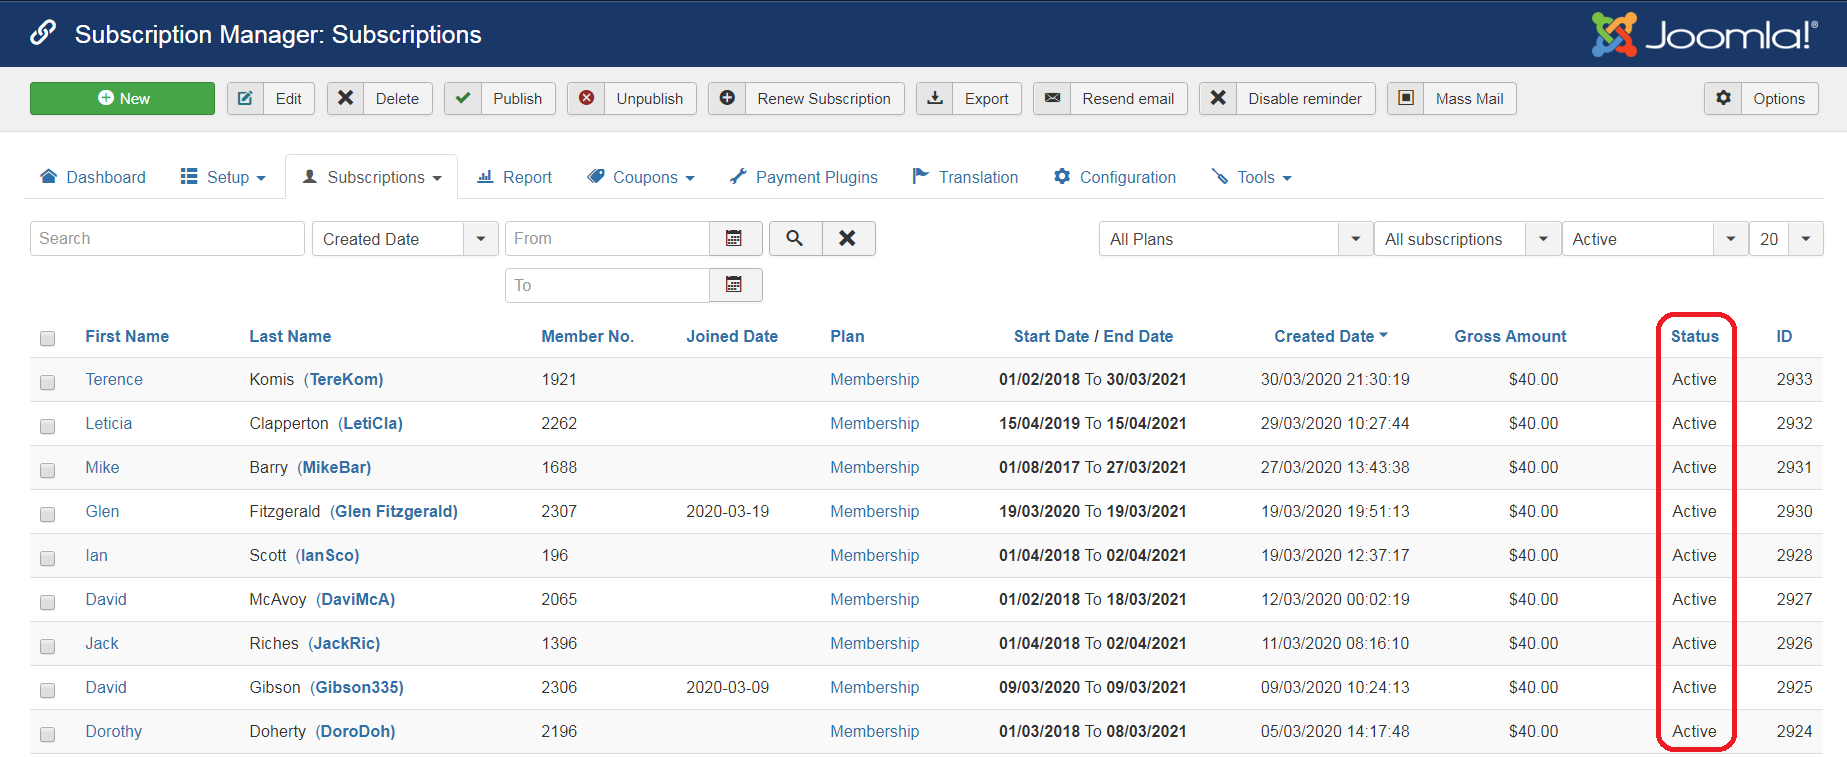Viewport: 1847px width, 757px height.
Task: Click the Joomla! logo
Action: point(1705,35)
